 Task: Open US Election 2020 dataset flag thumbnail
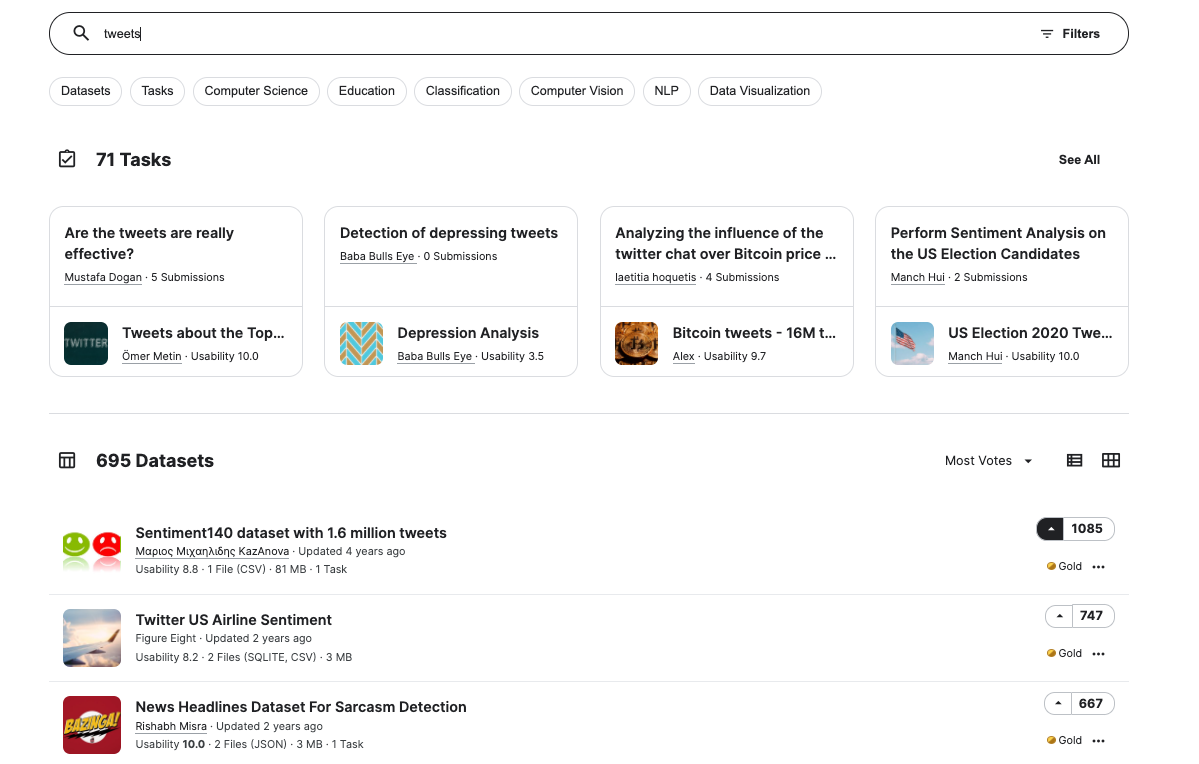click(912, 343)
